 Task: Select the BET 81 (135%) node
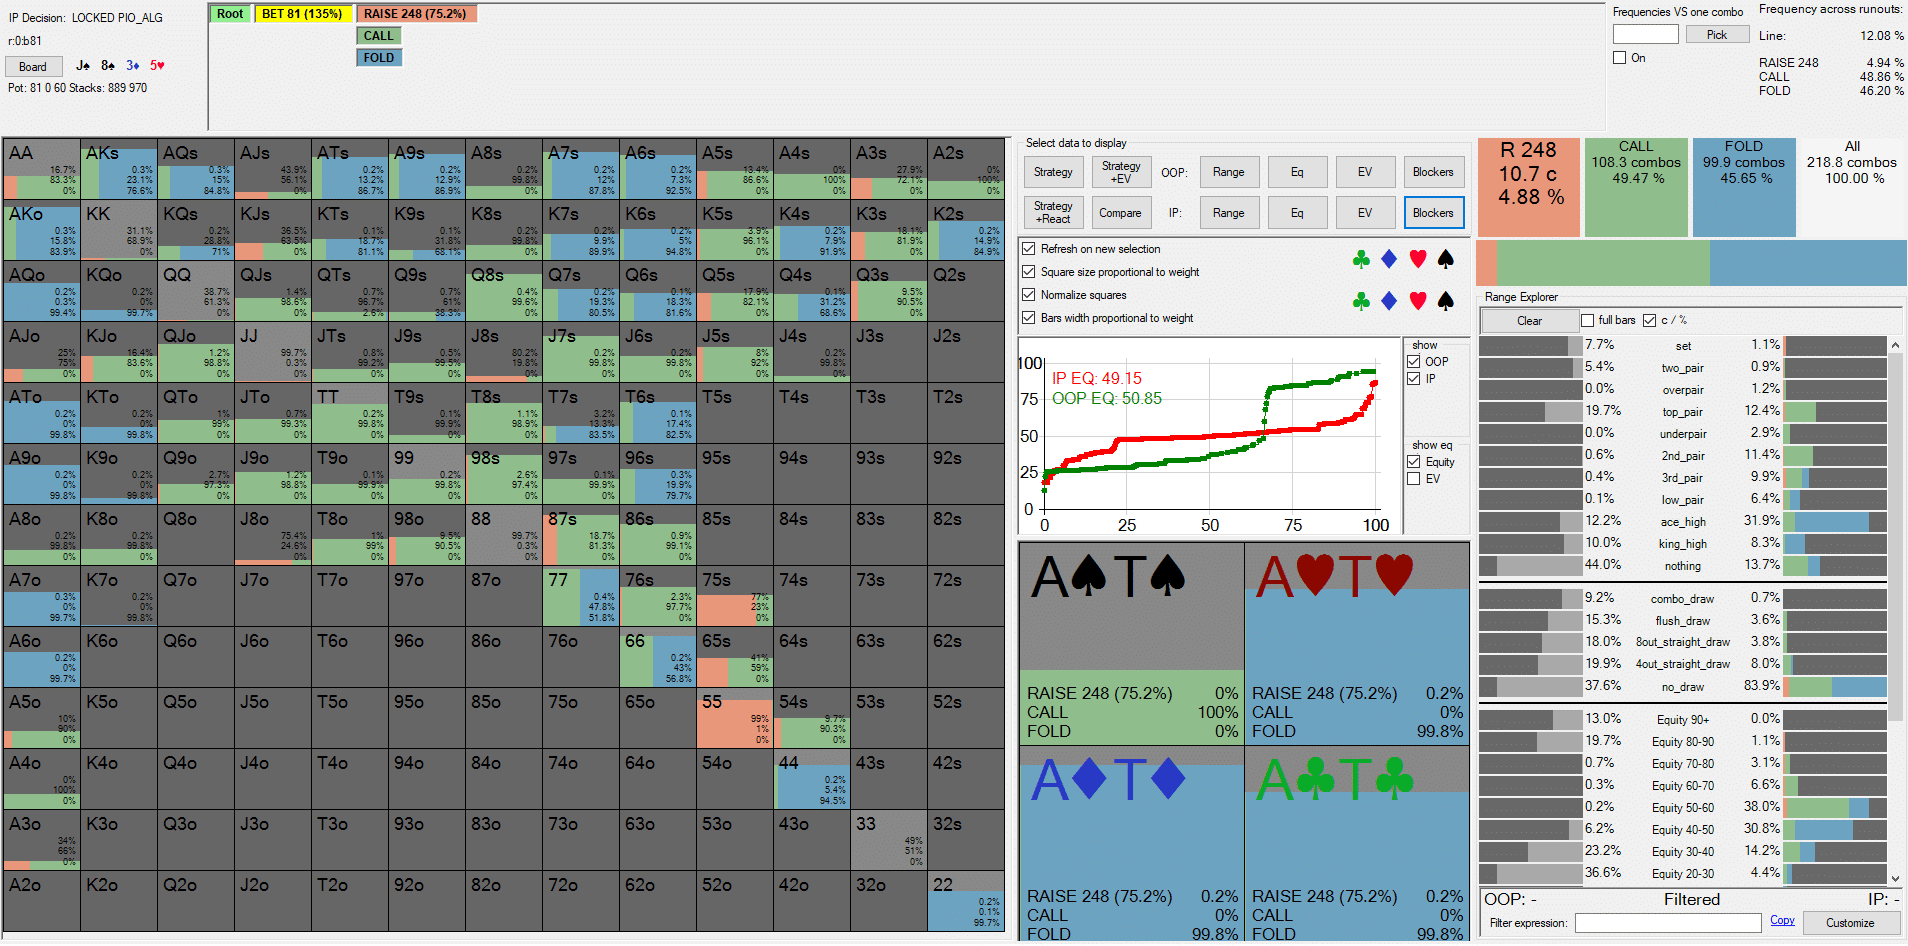pyautogui.click(x=302, y=14)
